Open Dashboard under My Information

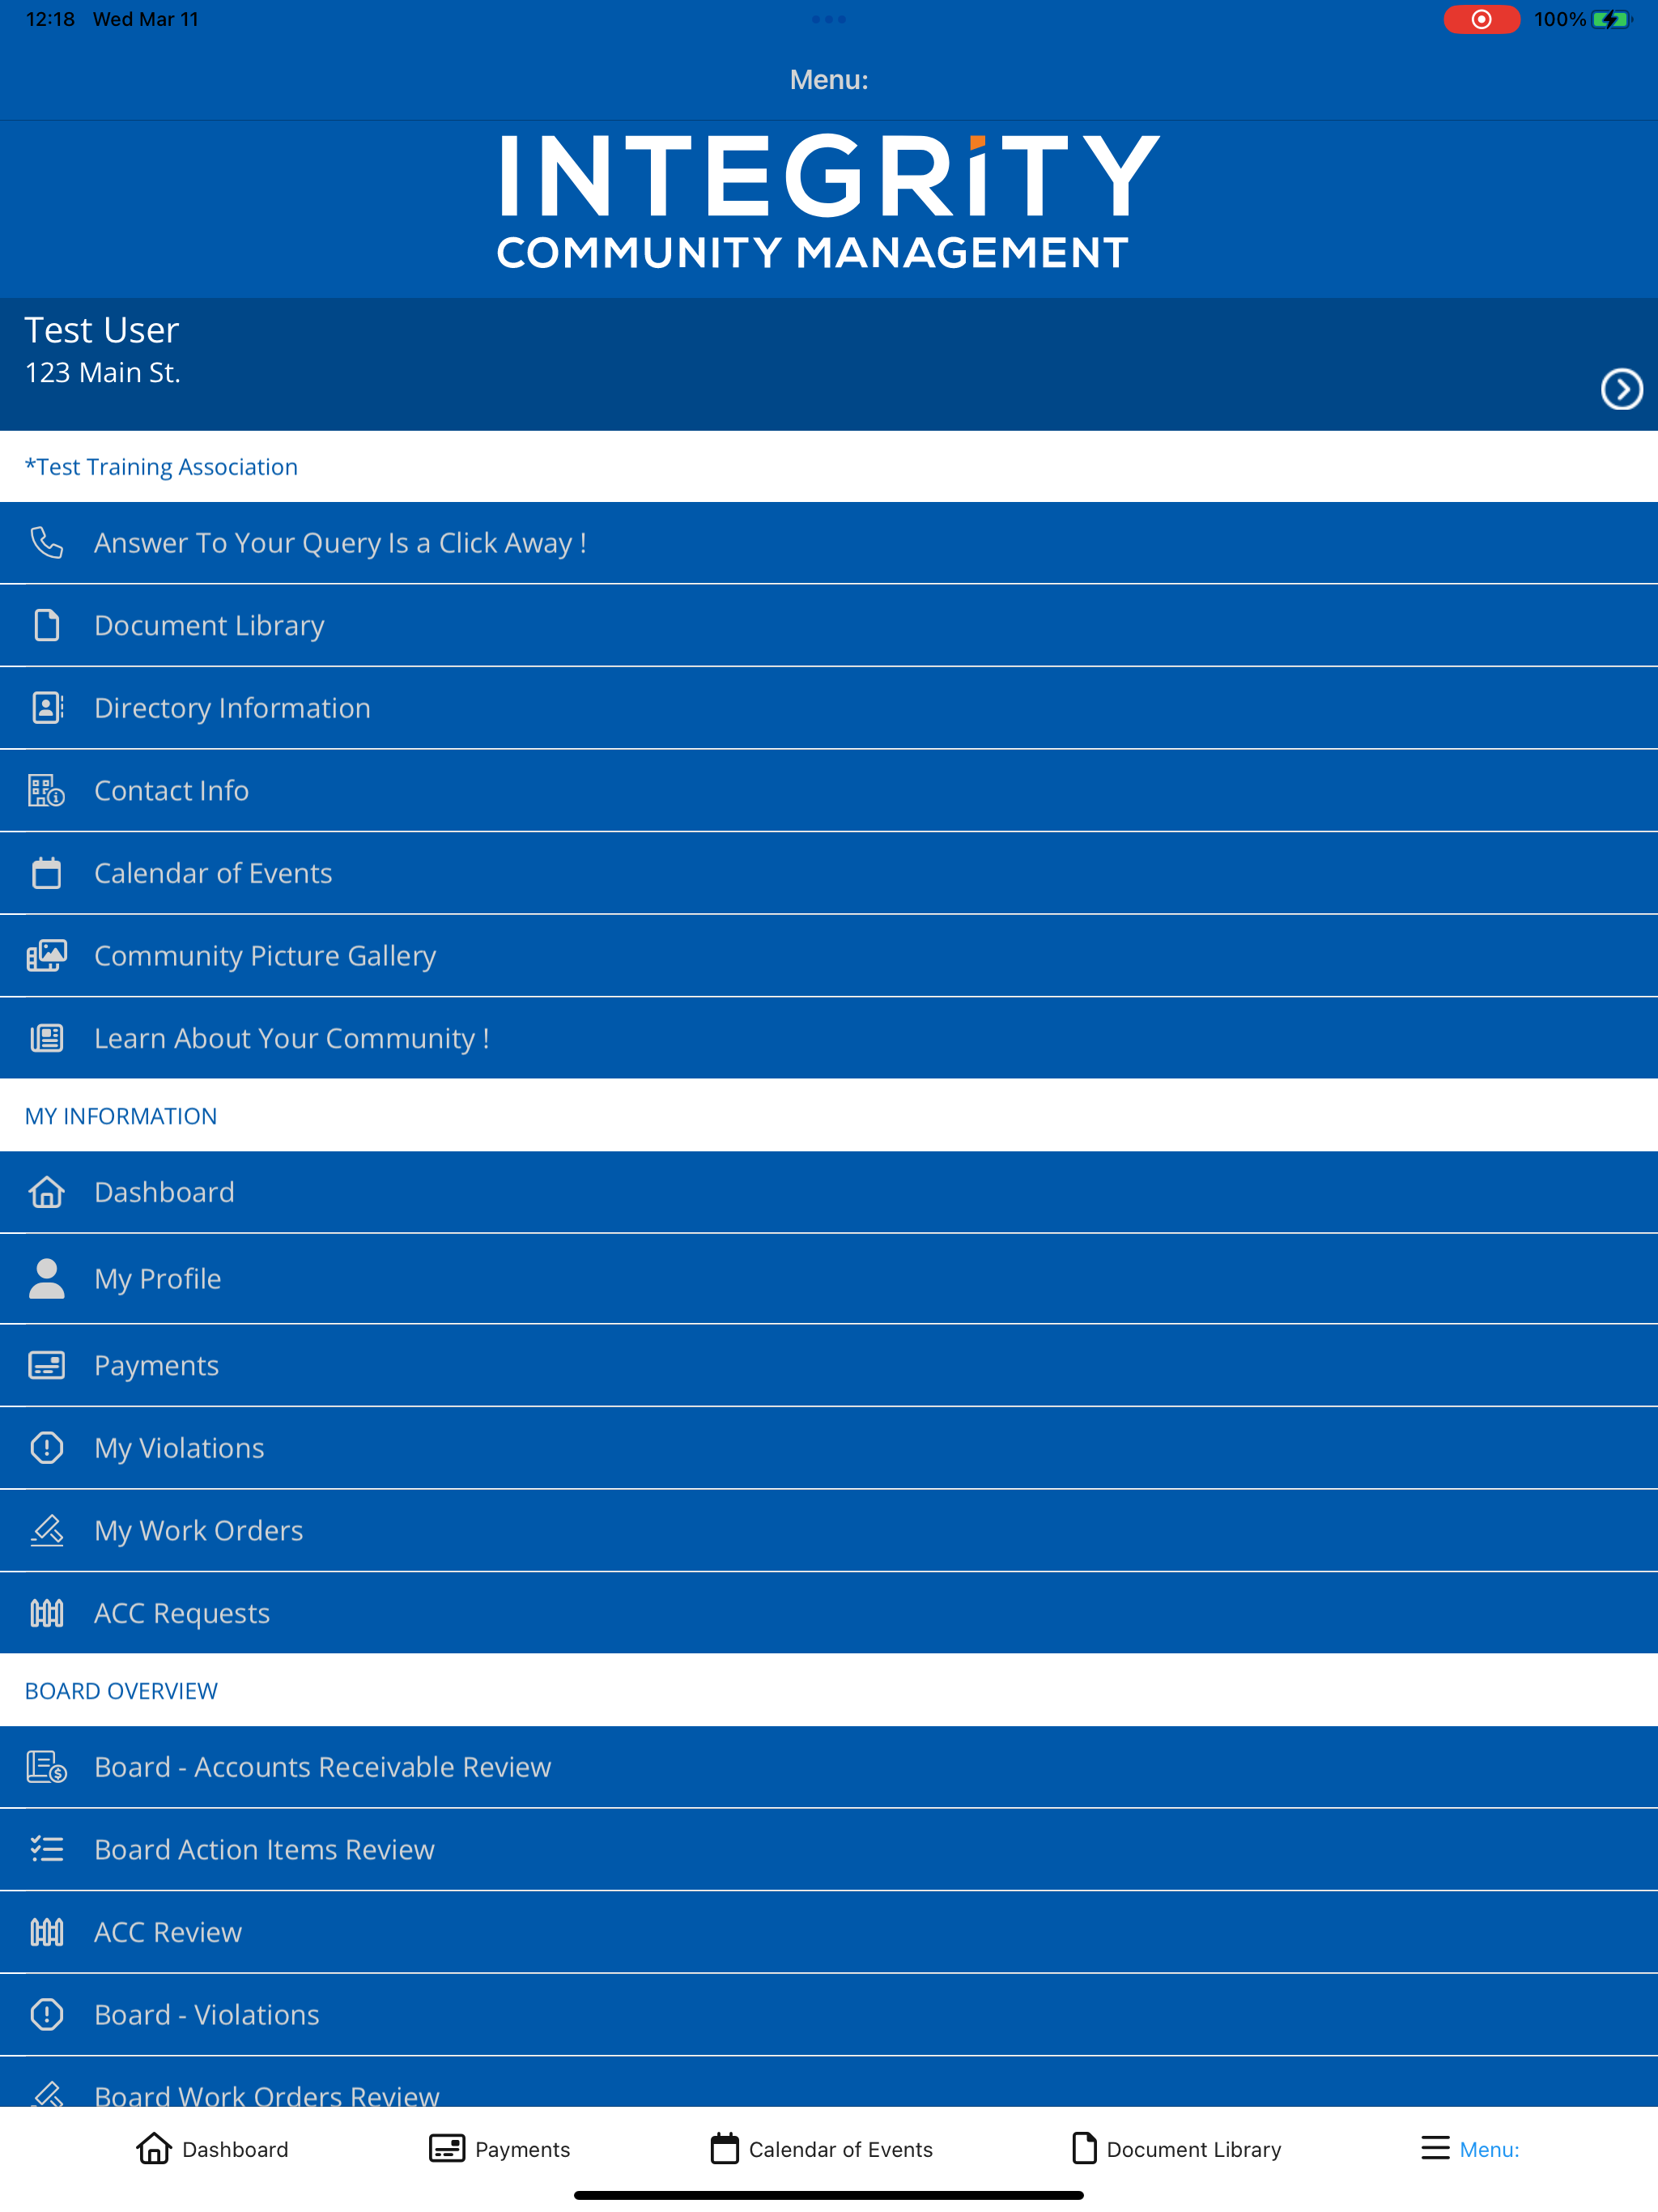(829, 1192)
